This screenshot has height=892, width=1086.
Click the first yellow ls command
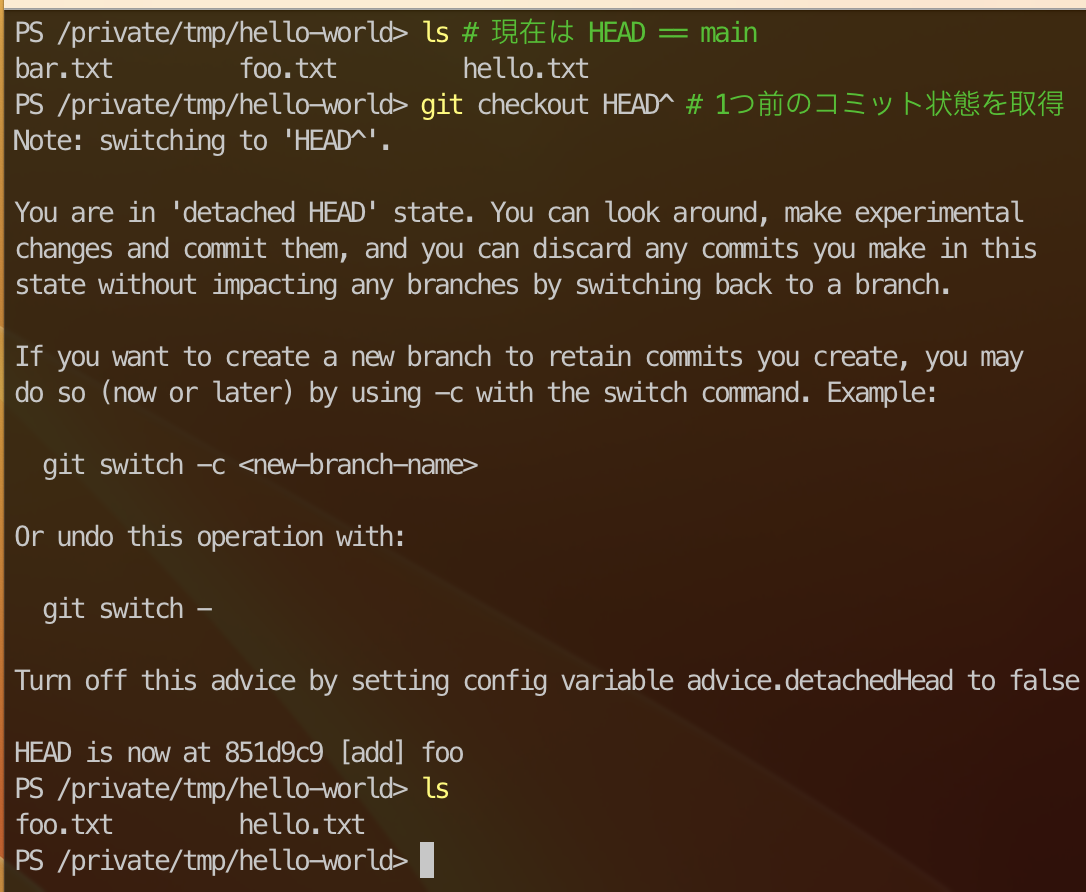pos(436,33)
